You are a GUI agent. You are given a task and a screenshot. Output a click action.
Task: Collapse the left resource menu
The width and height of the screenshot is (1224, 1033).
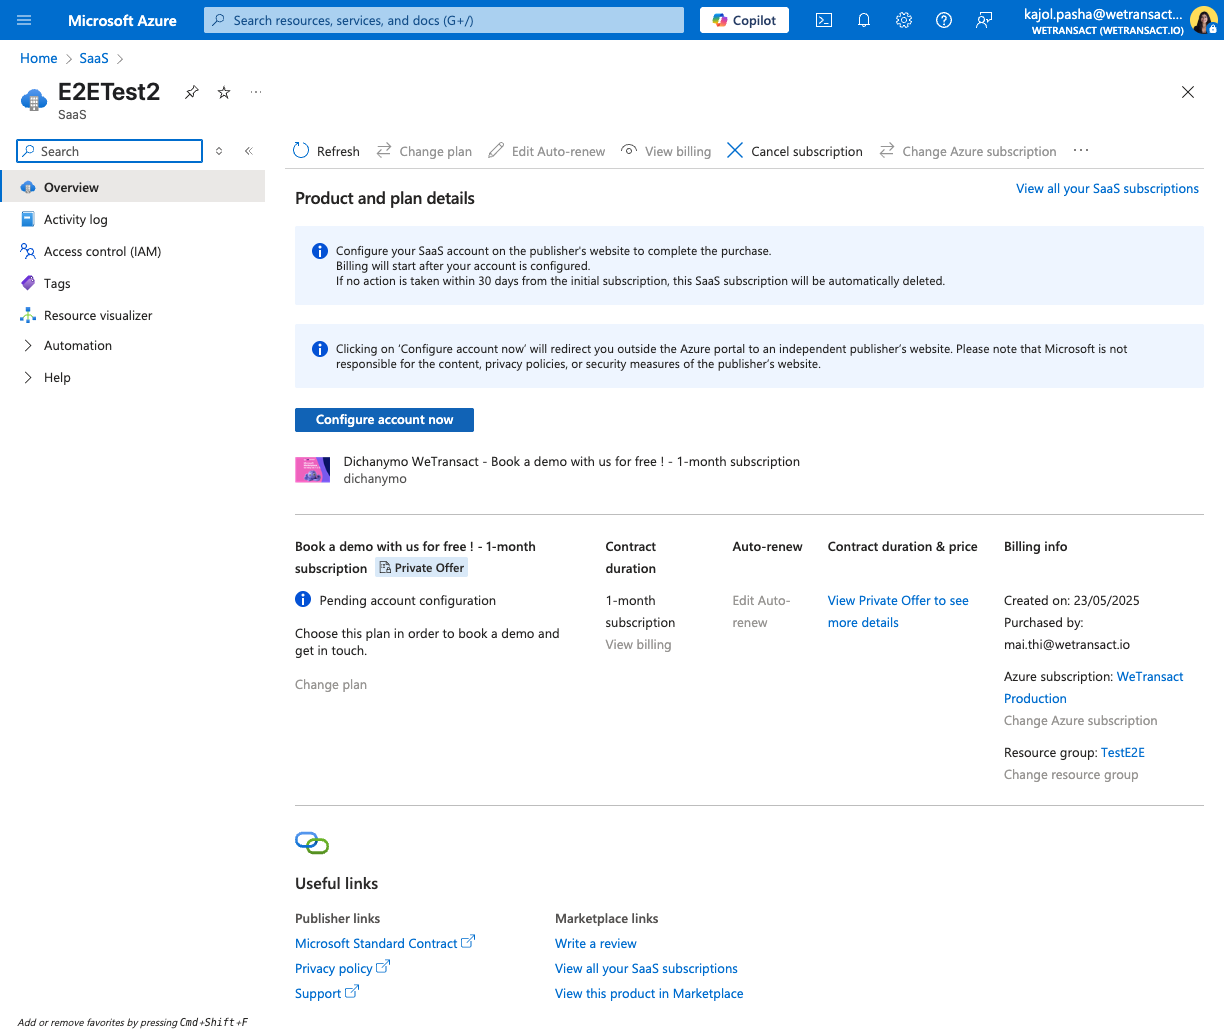point(248,151)
